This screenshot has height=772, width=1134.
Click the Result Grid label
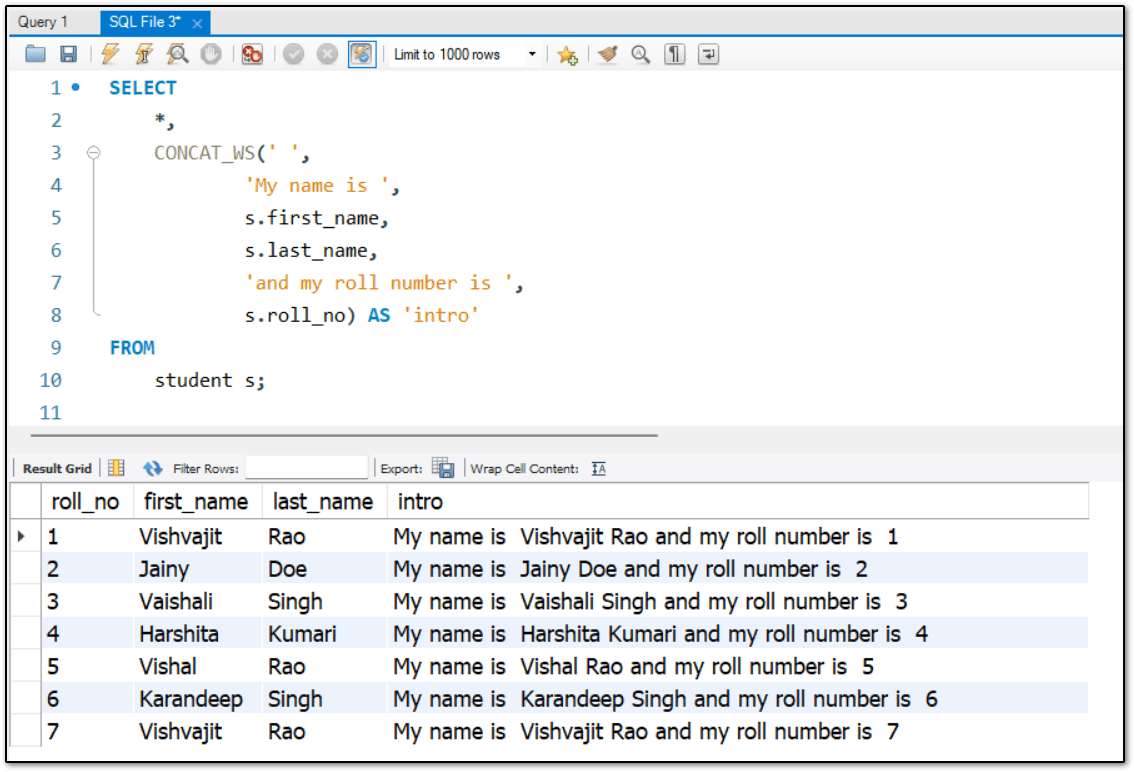pyautogui.click(x=56, y=467)
